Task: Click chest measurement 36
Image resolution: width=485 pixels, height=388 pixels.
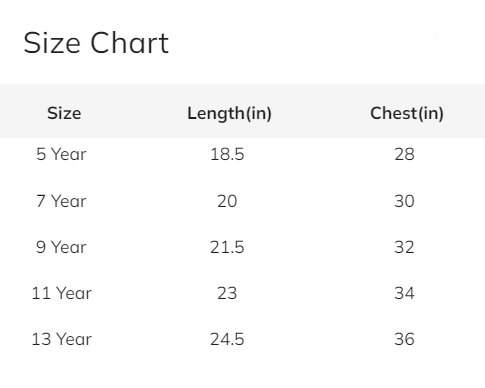Action: [404, 339]
